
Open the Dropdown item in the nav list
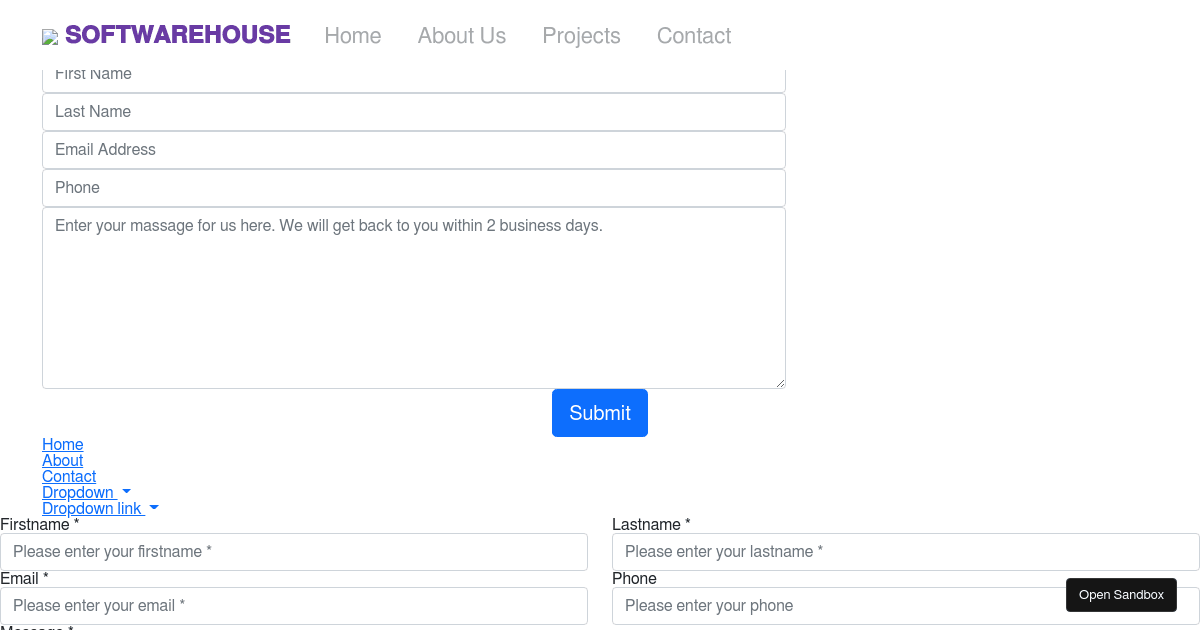pos(78,492)
